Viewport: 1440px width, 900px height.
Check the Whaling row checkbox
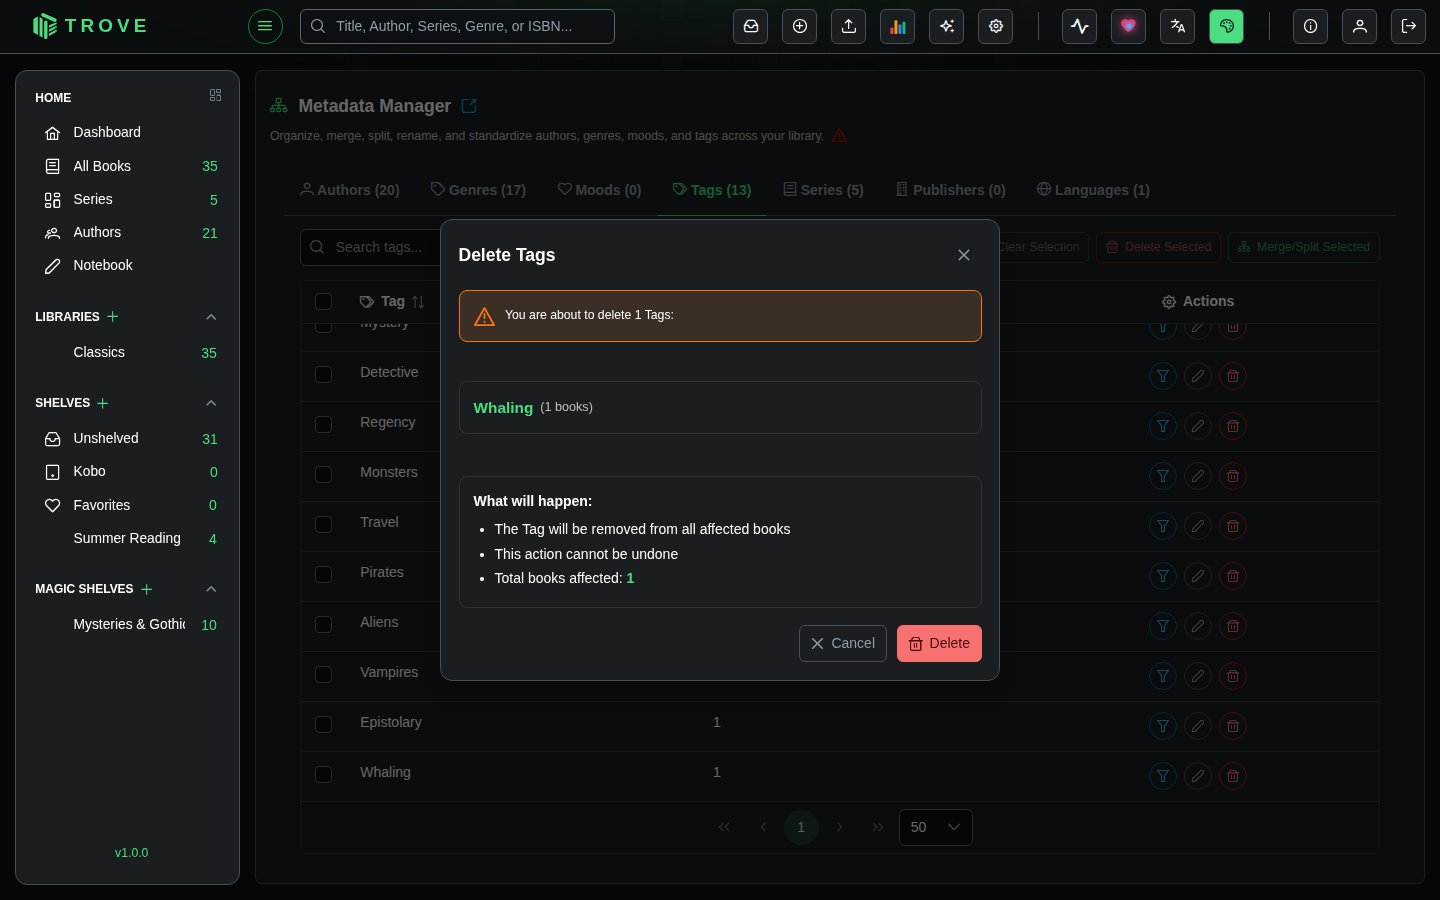pyautogui.click(x=323, y=774)
